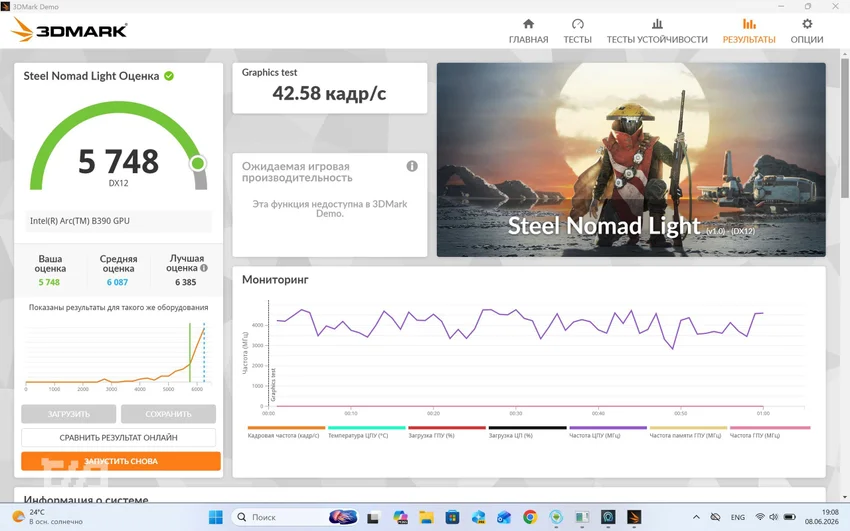Open the weather widget showing 24°C
The height and width of the screenshot is (531, 850).
click(48, 517)
